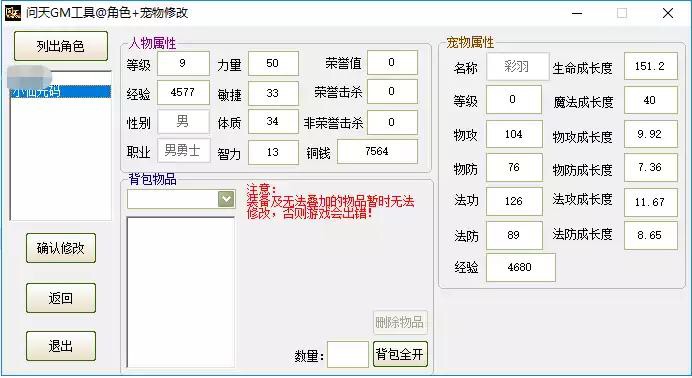Close the 问天GM工具 window

pos(668,13)
